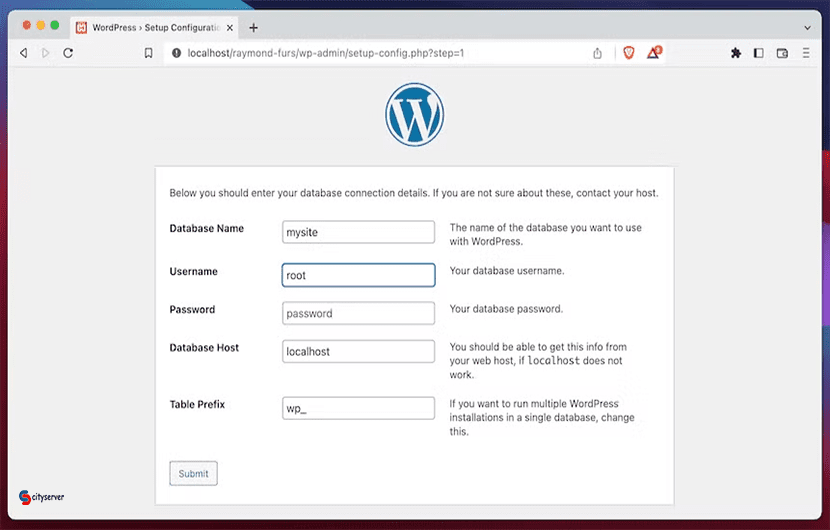
Task: Submit the database connection form
Action: coord(193,473)
